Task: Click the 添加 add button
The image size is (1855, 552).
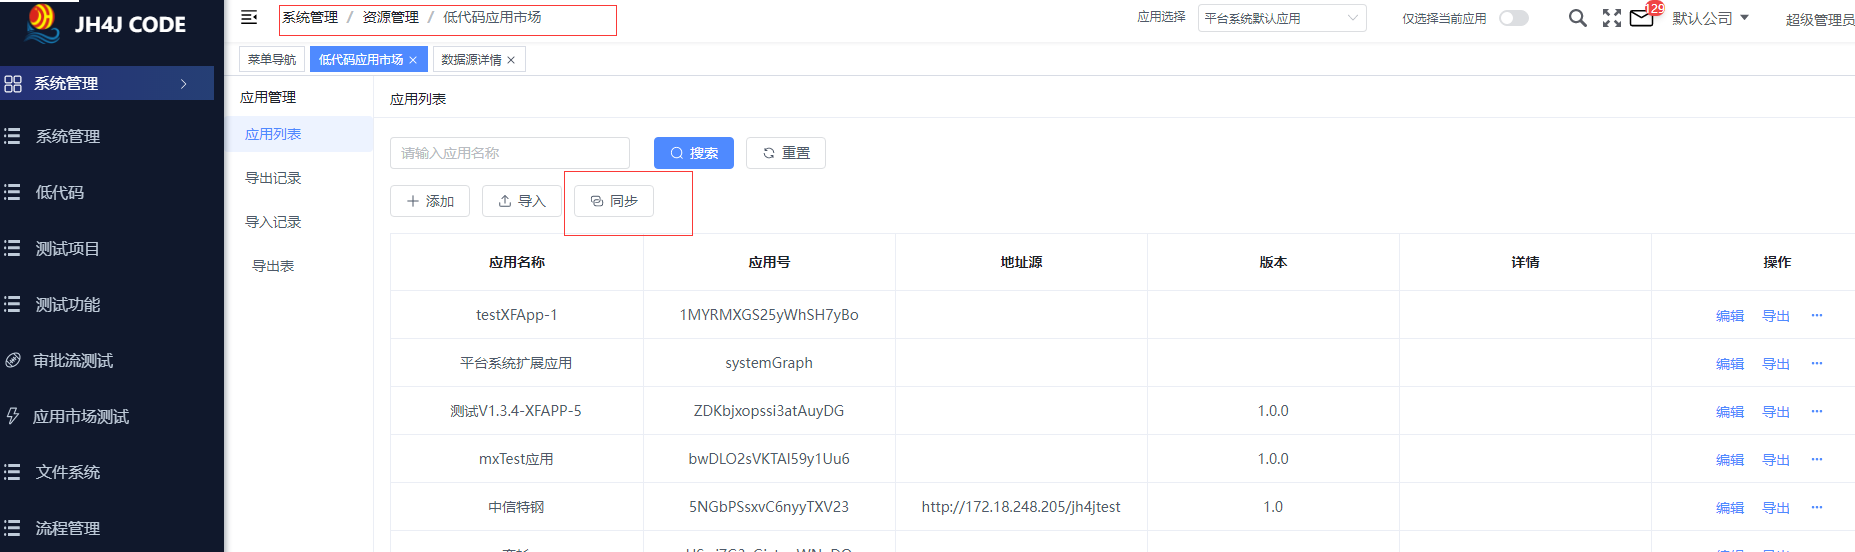Action: coord(430,201)
